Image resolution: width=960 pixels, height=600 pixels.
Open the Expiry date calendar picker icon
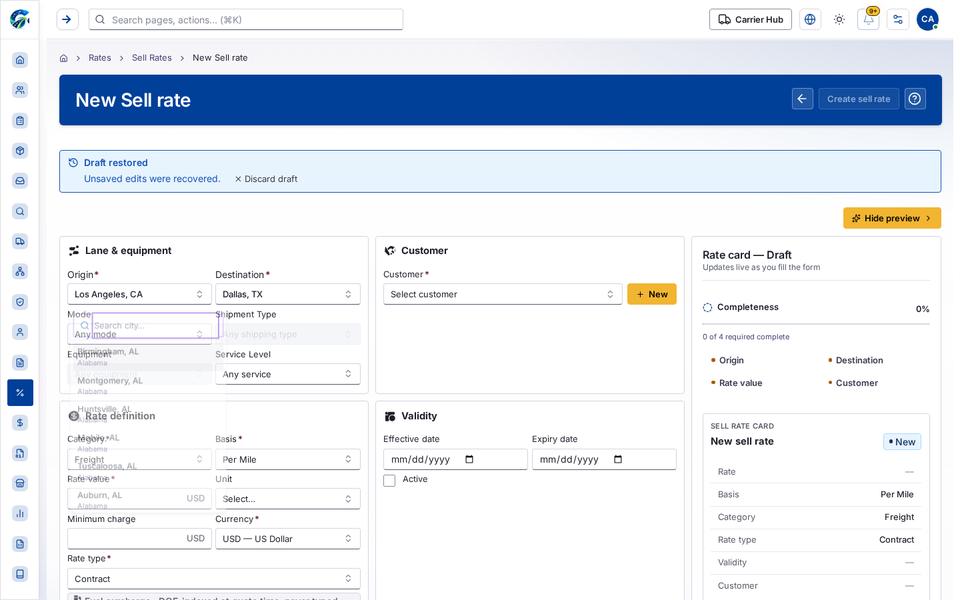click(618, 459)
